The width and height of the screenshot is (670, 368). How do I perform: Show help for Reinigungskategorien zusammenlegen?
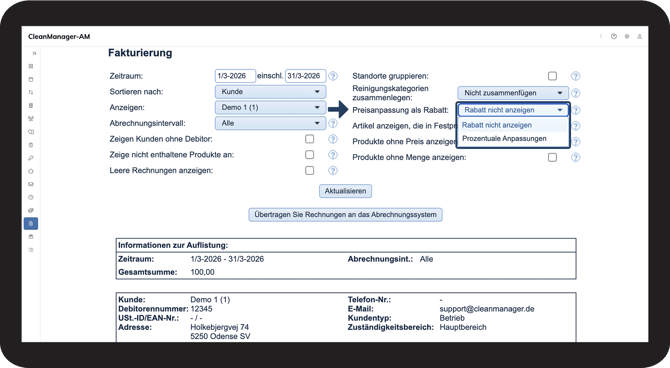(576, 93)
